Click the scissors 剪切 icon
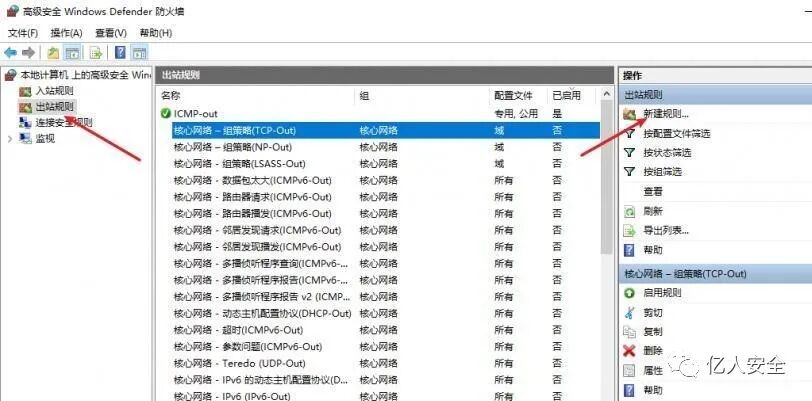Viewport: 812px width, 401px height. click(x=629, y=312)
